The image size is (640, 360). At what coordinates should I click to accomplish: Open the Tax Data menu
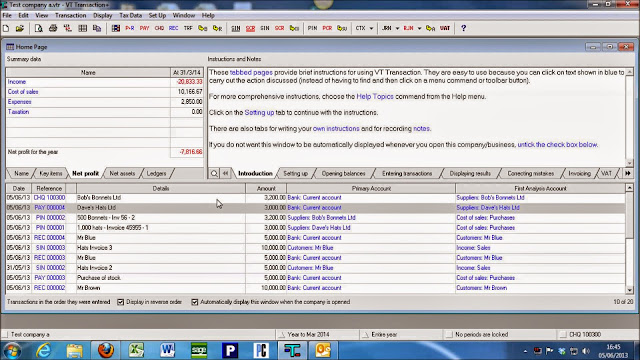tap(131, 16)
